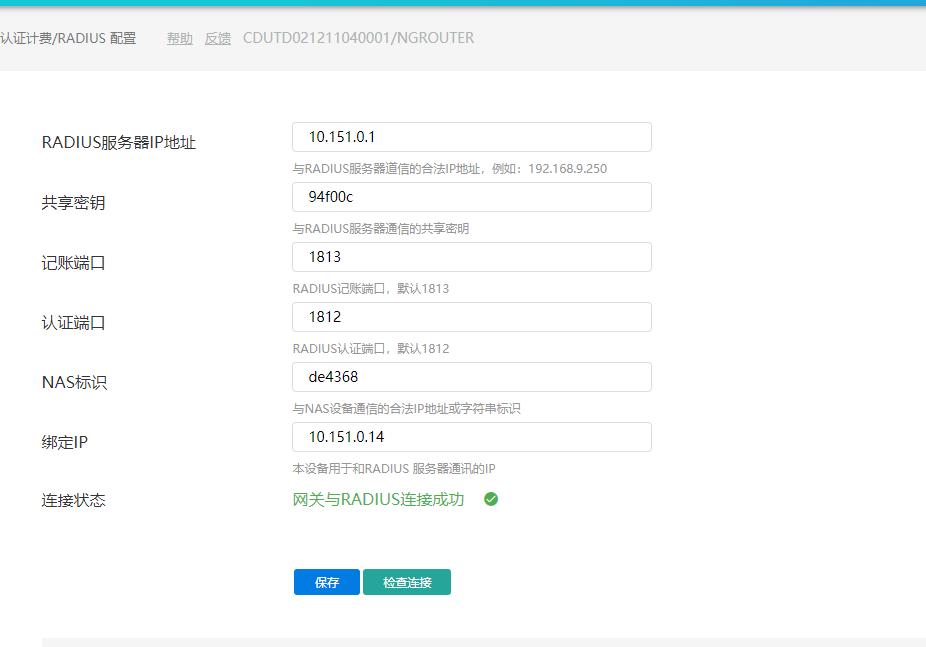Click the 检查连接 button
The width and height of the screenshot is (926, 647).
[407, 582]
